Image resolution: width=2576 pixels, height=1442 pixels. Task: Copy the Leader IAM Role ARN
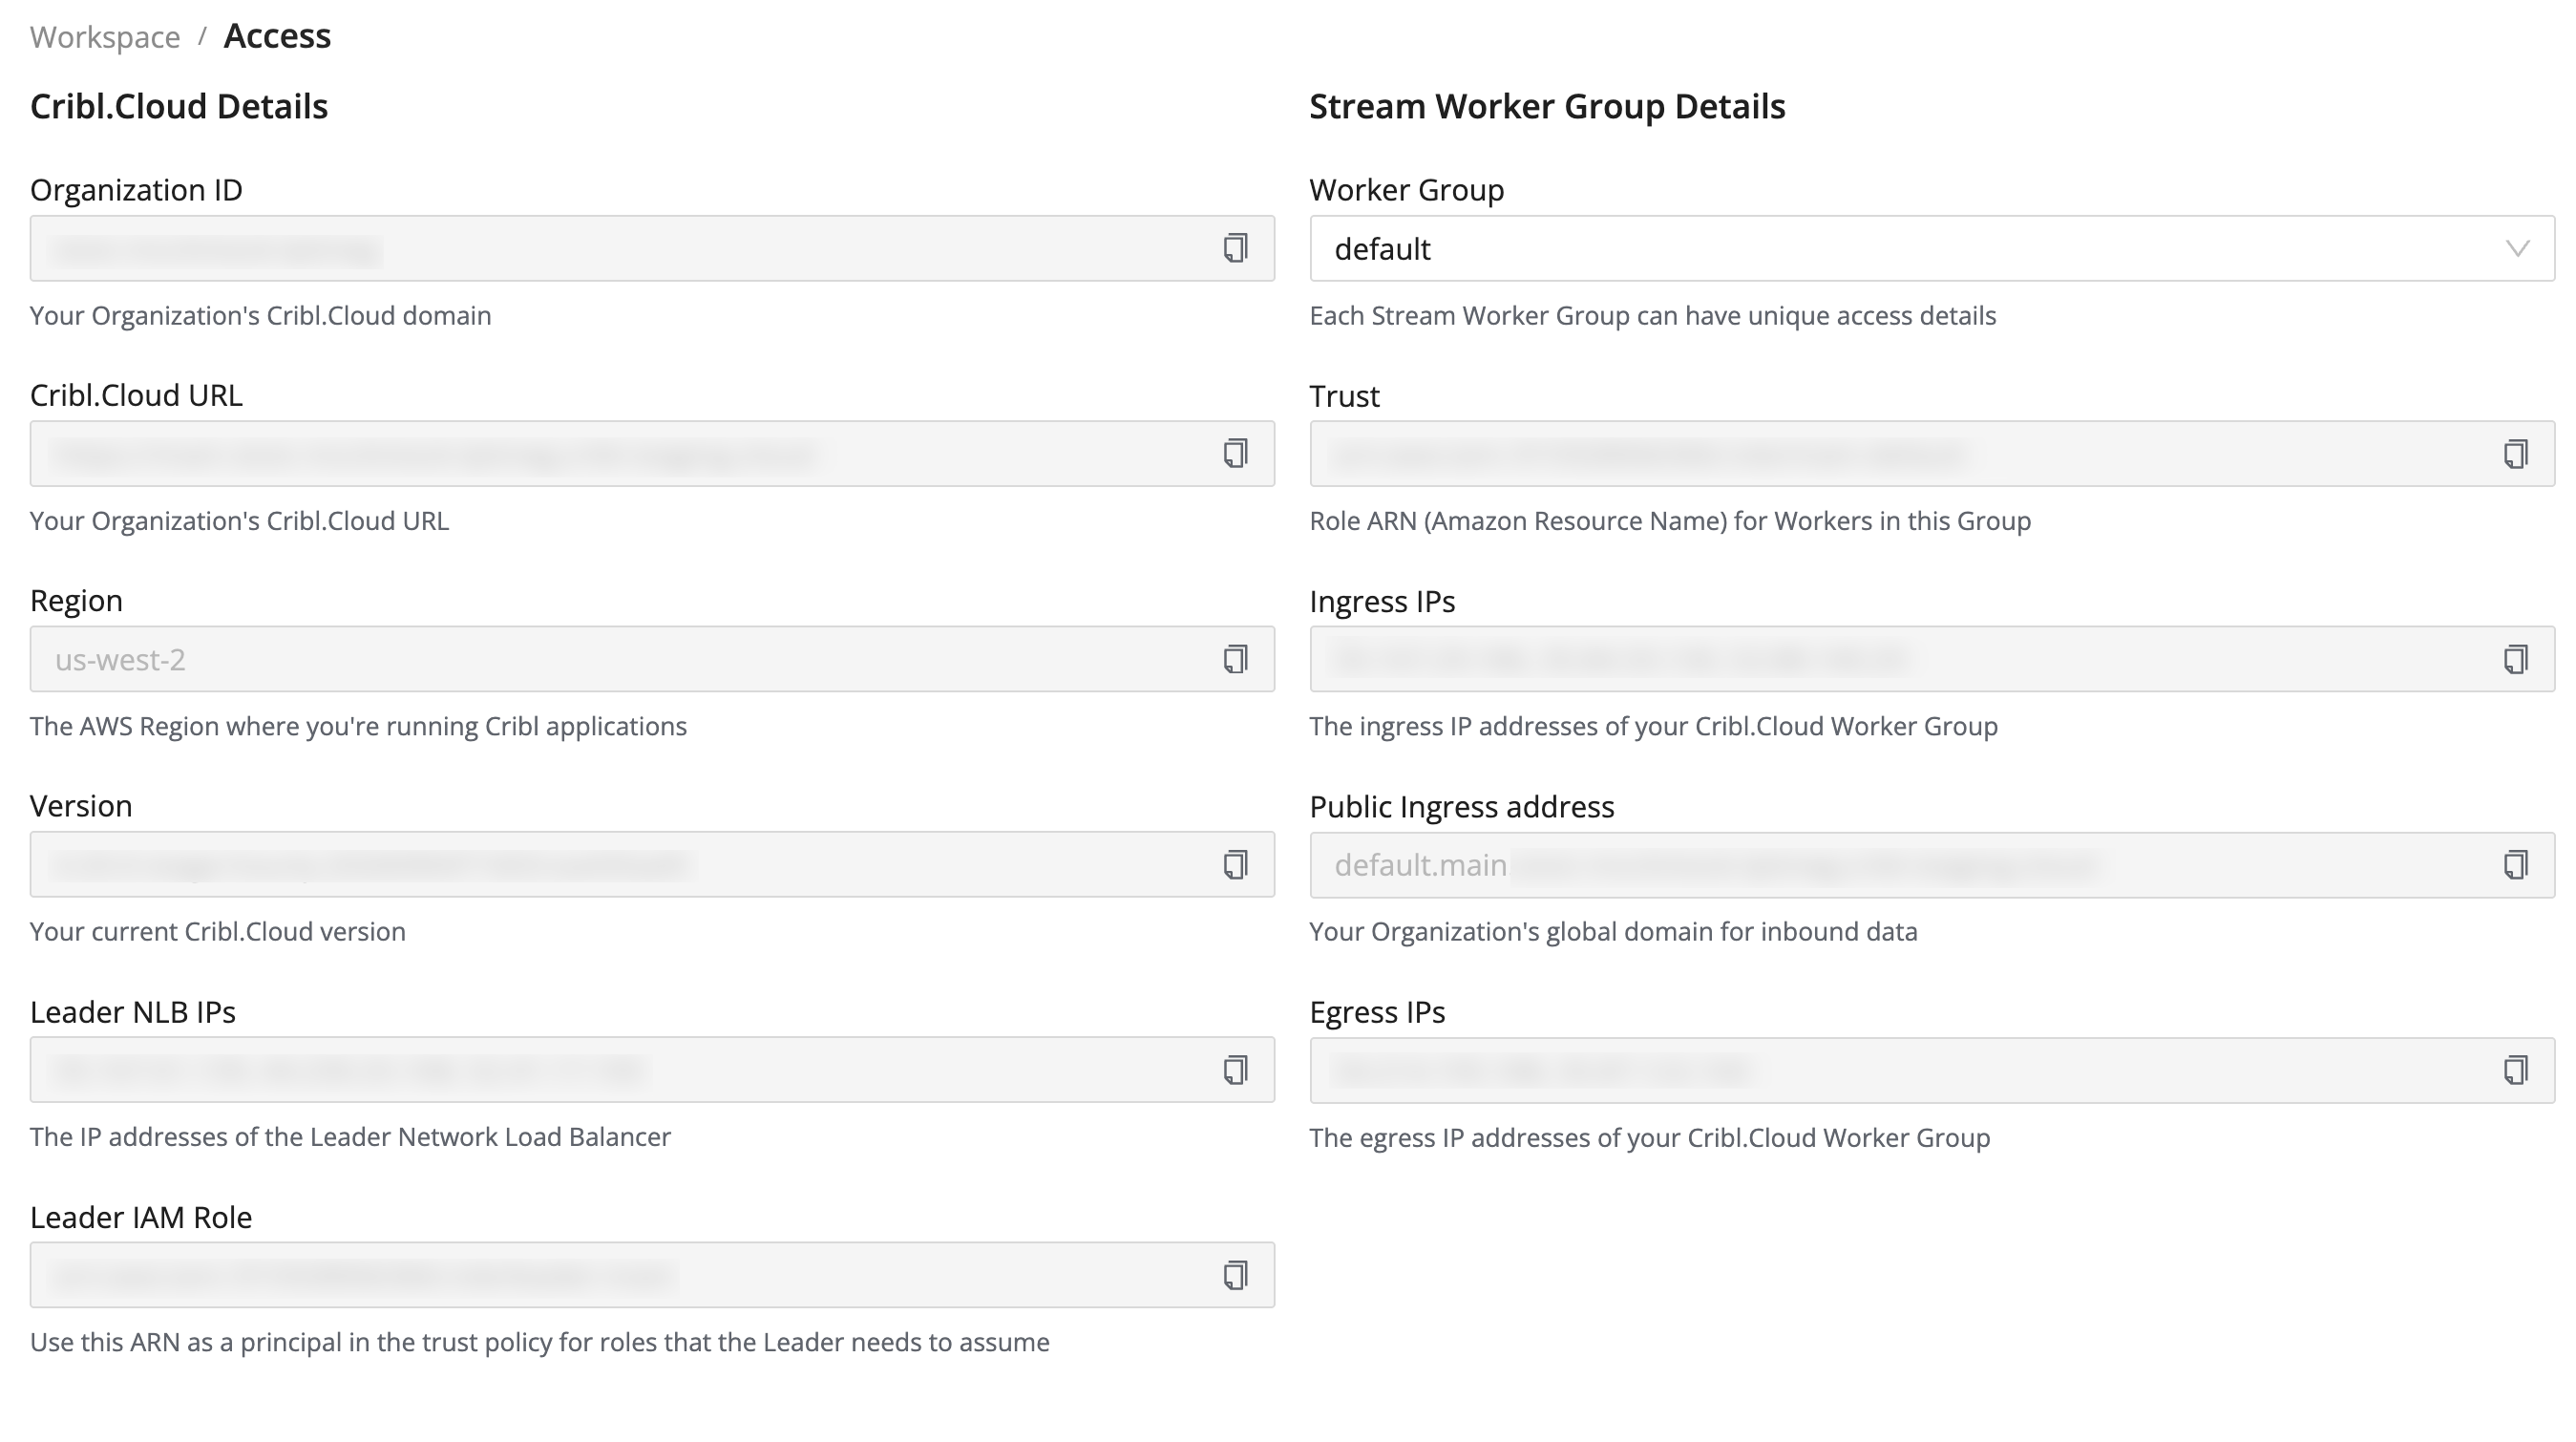click(x=1235, y=1275)
